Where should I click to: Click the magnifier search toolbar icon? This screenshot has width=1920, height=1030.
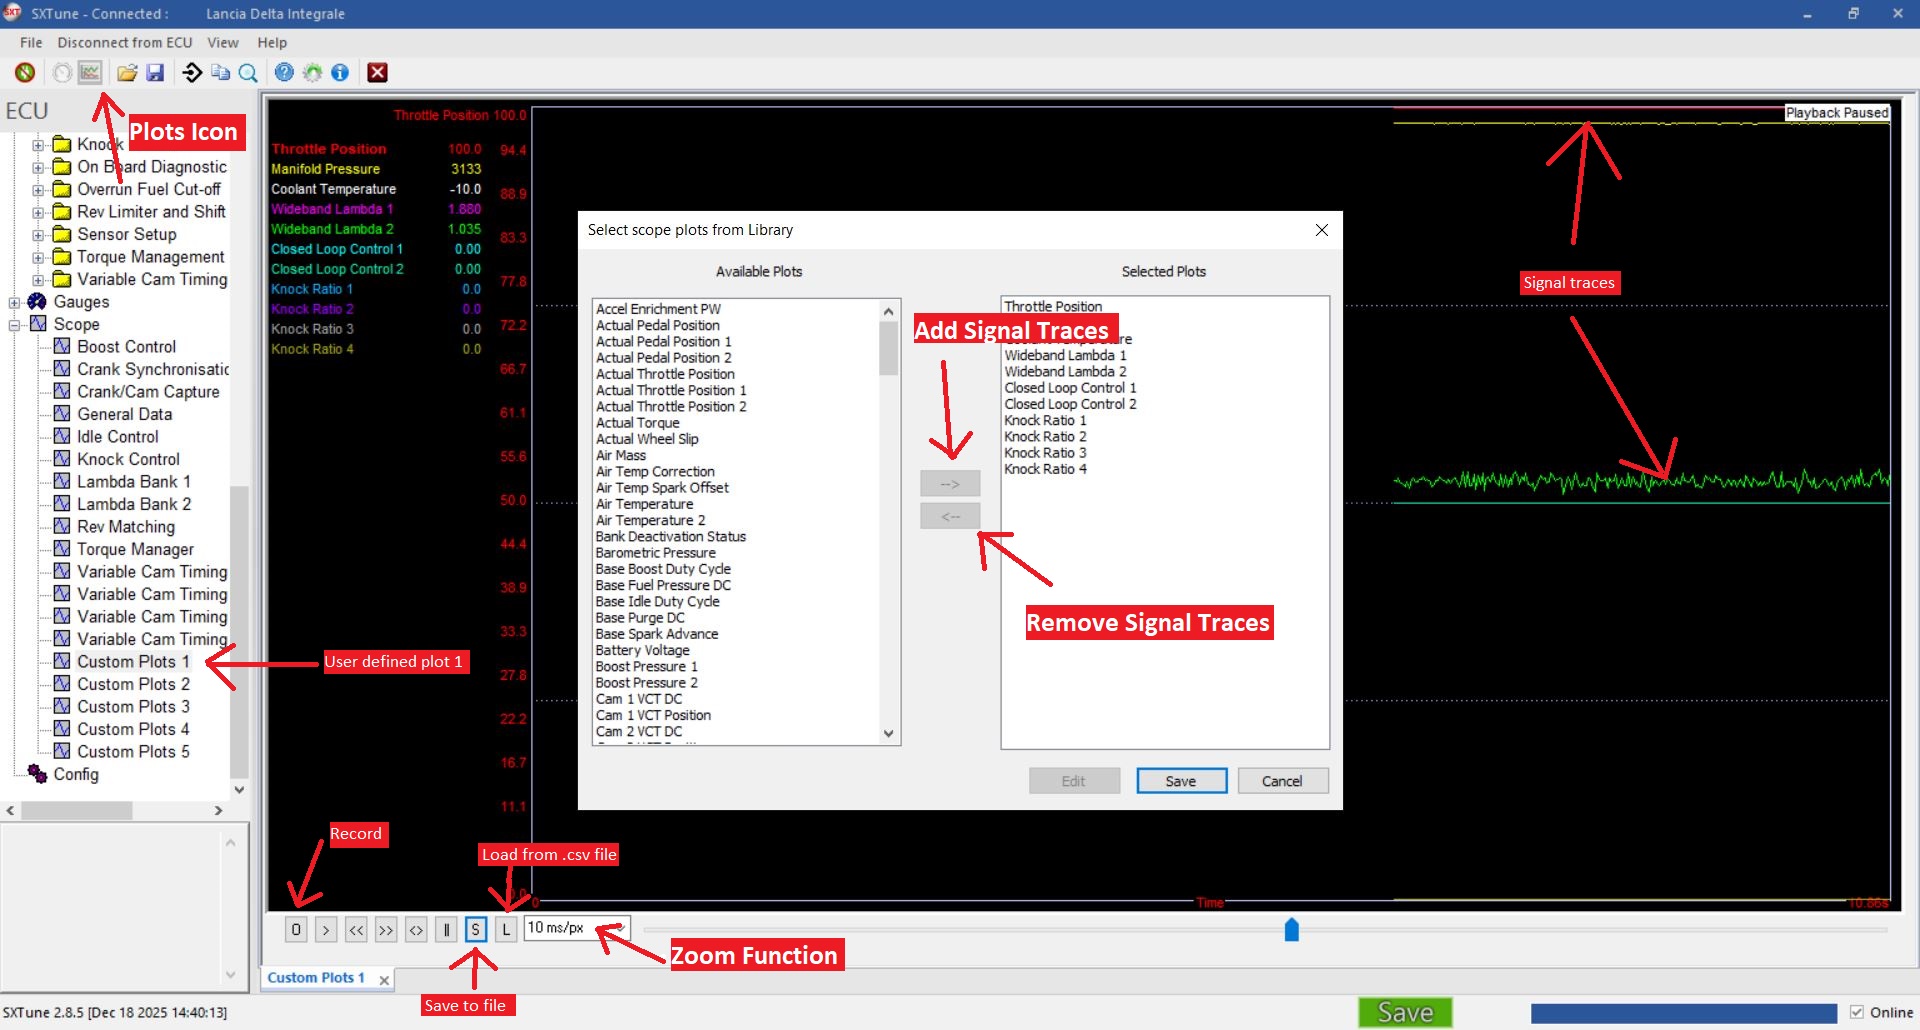(x=249, y=73)
